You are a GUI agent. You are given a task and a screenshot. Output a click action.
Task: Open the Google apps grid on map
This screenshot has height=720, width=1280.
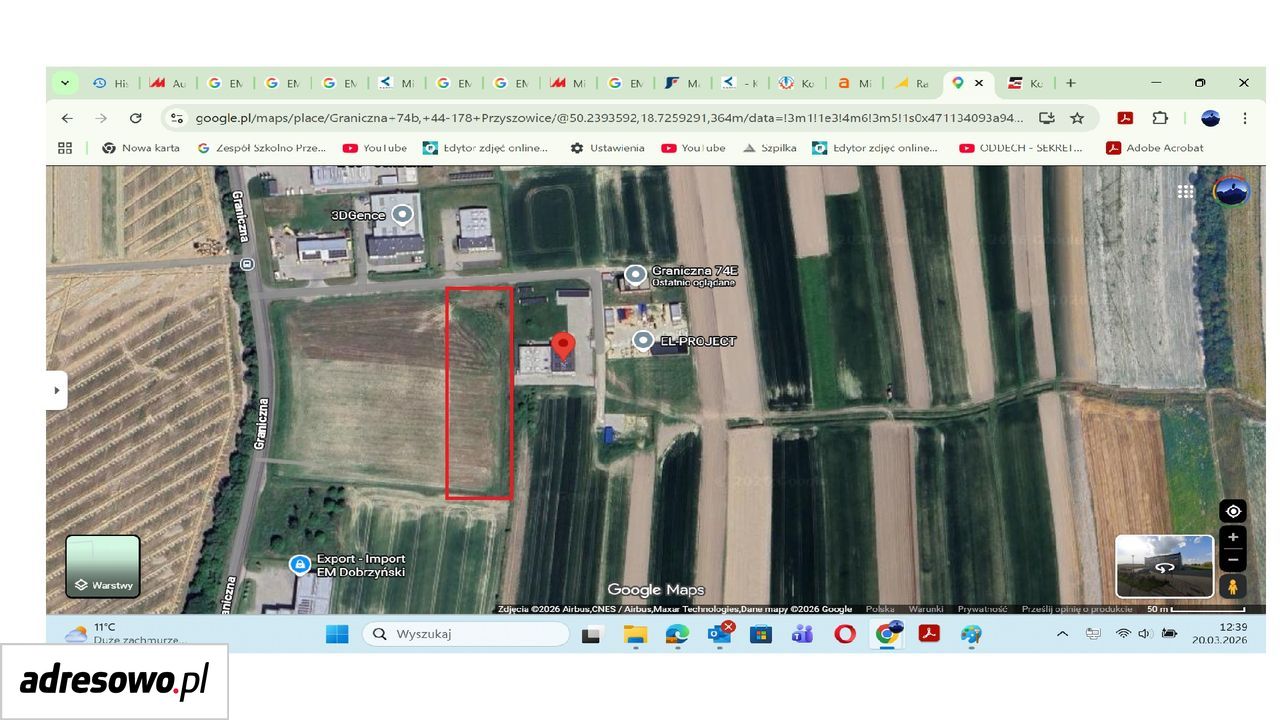[1186, 192]
